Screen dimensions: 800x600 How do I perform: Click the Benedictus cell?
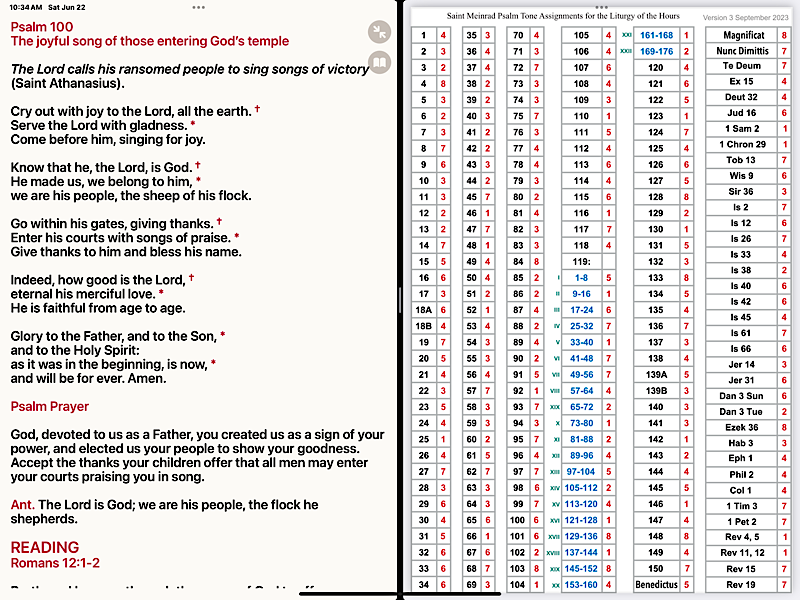pyautogui.click(x=656, y=585)
